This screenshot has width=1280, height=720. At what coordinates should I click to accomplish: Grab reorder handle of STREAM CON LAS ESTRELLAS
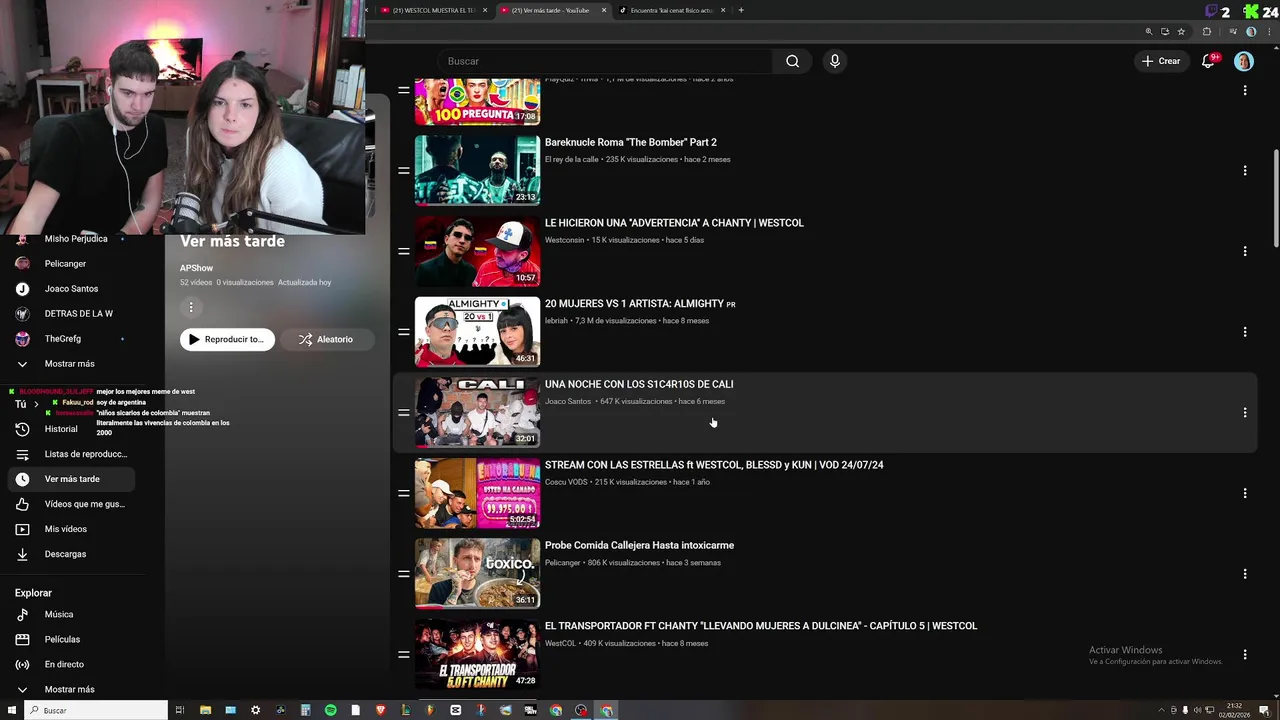[403, 493]
